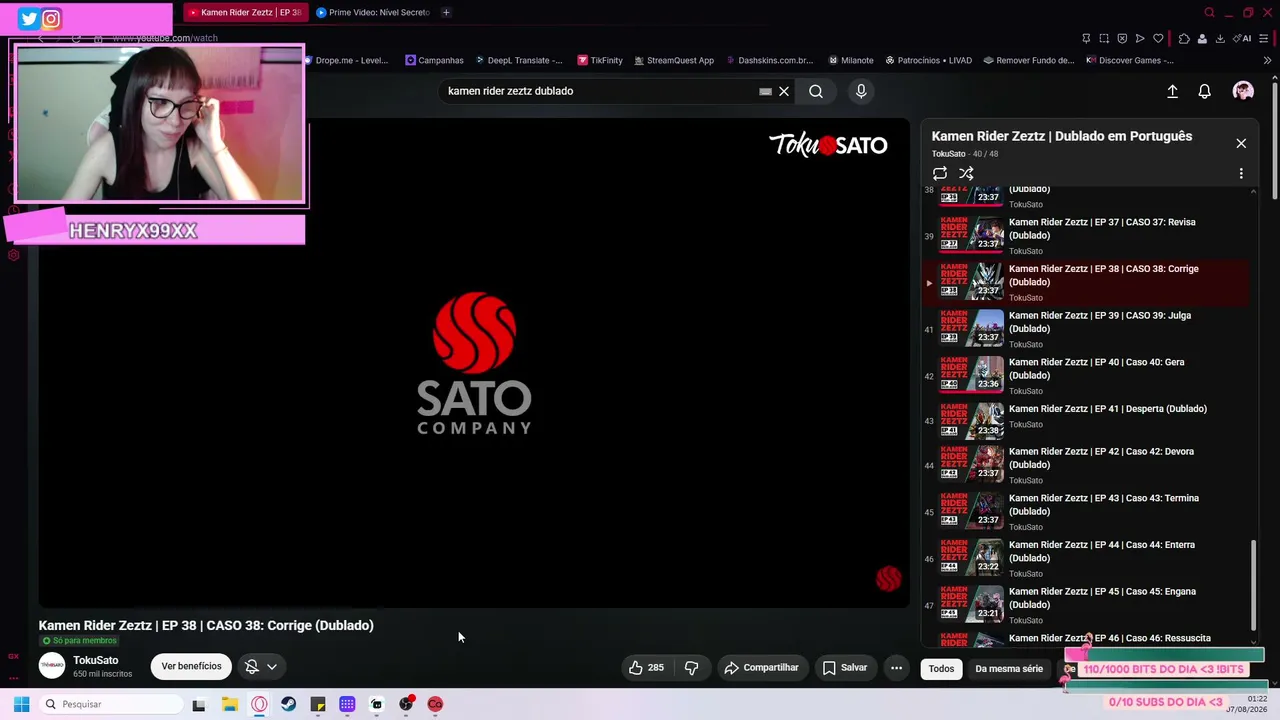Switch to Prime Video: Nível Secreto tab
The width and height of the screenshot is (1280, 720).
372,12
